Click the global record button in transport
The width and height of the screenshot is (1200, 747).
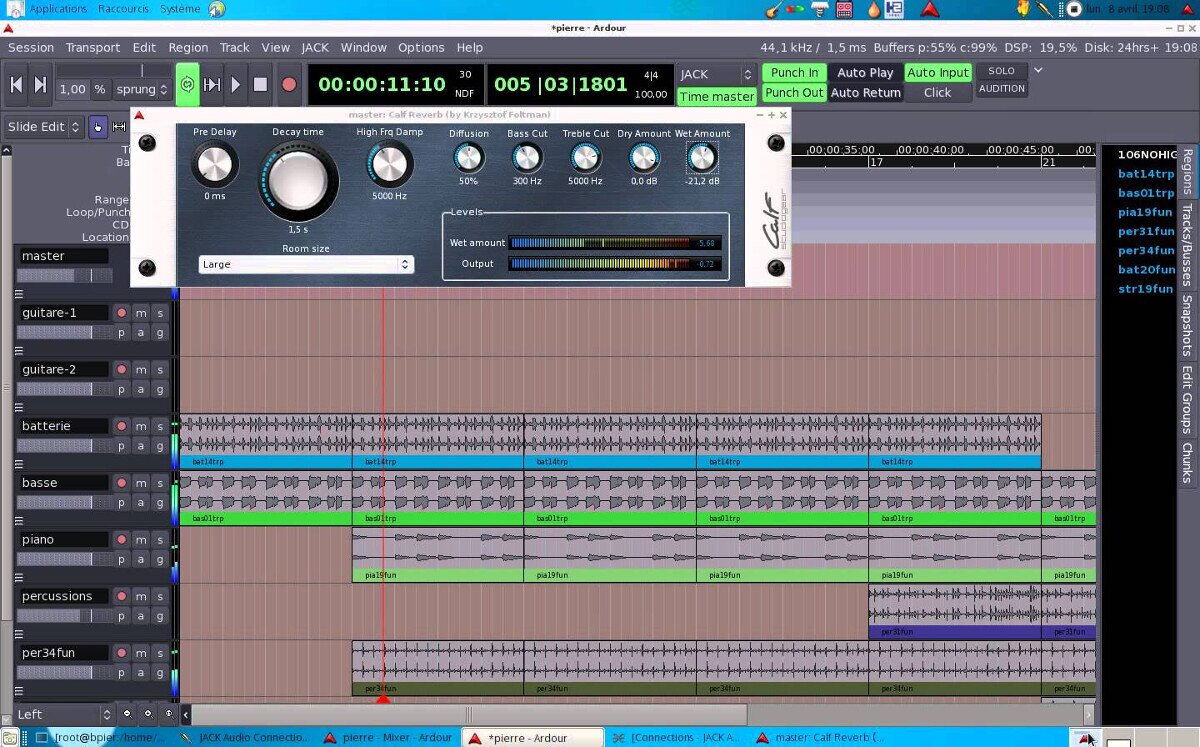pos(289,85)
